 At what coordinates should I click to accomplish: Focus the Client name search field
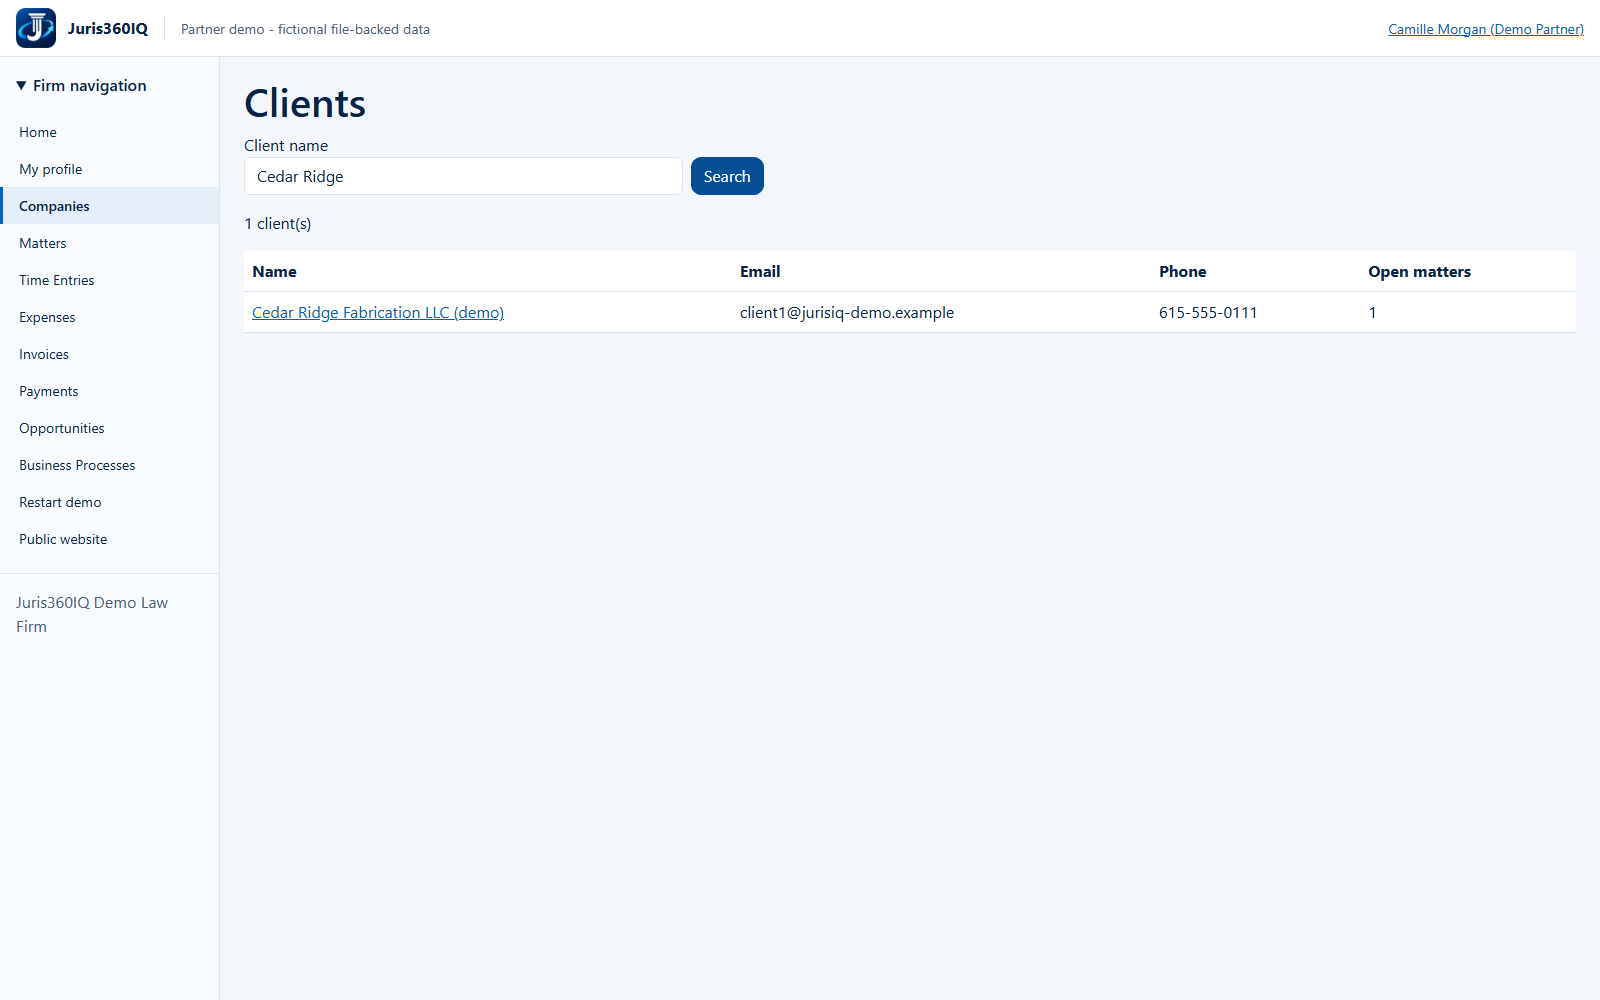463,176
